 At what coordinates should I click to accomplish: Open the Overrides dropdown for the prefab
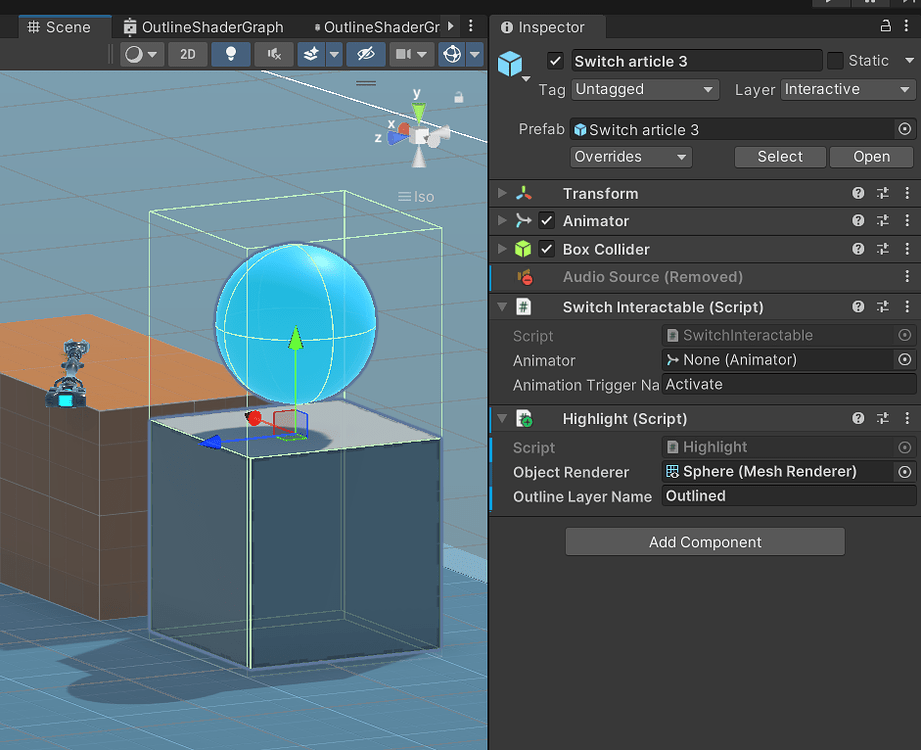tap(630, 156)
